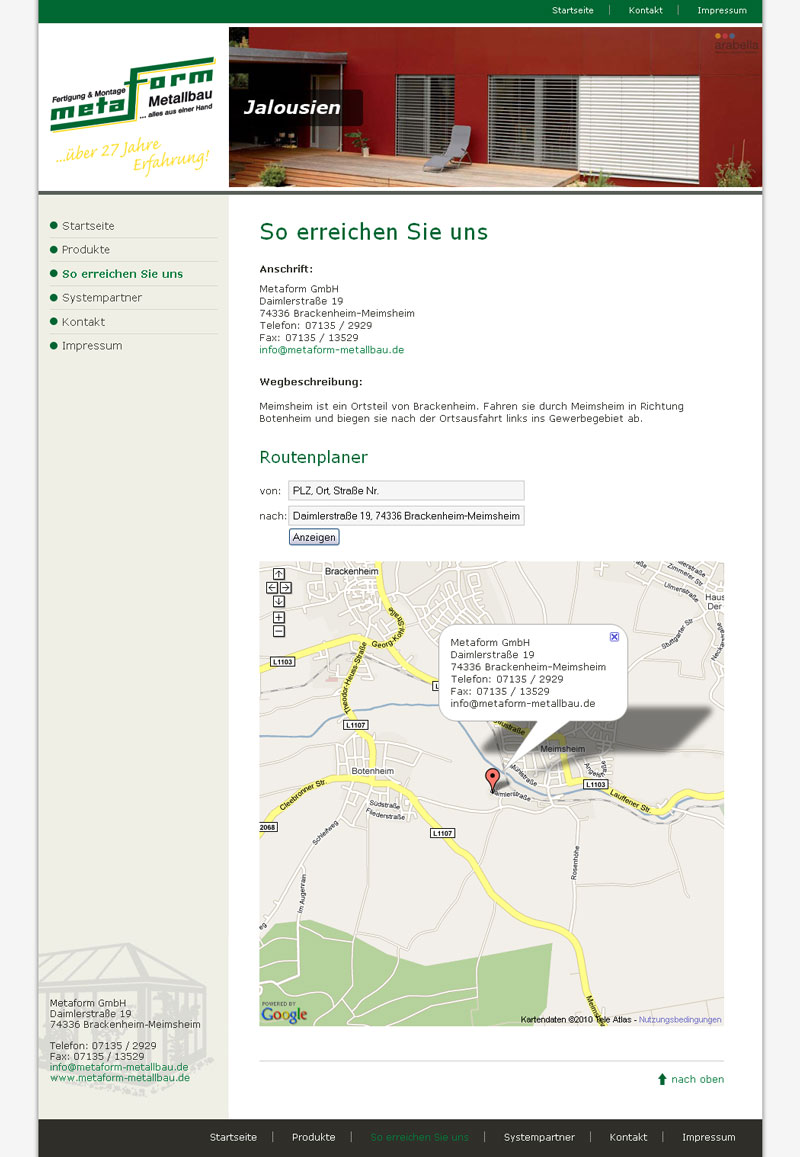800x1157 pixels.
Task: Select Systempartner in the sidebar menu
Action: [102, 297]
